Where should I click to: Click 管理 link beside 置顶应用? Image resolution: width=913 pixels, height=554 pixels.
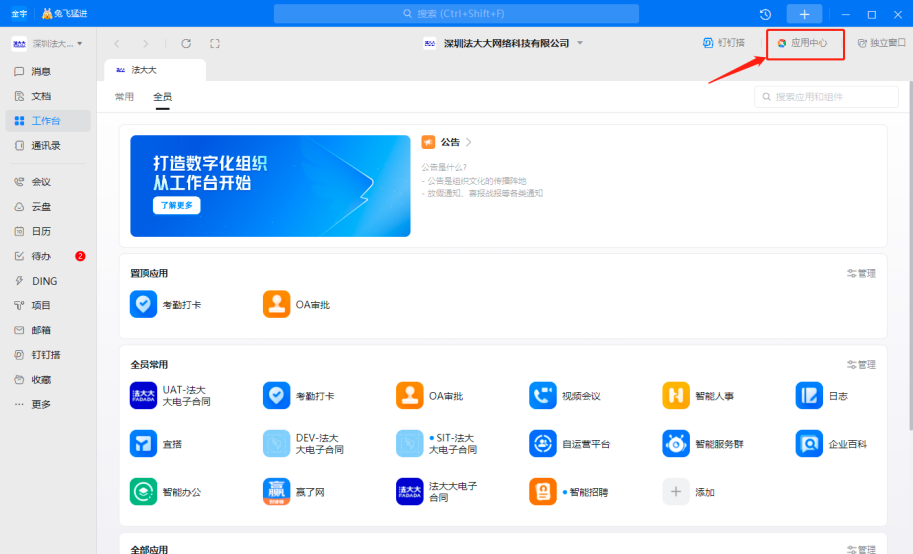[861, 273]
